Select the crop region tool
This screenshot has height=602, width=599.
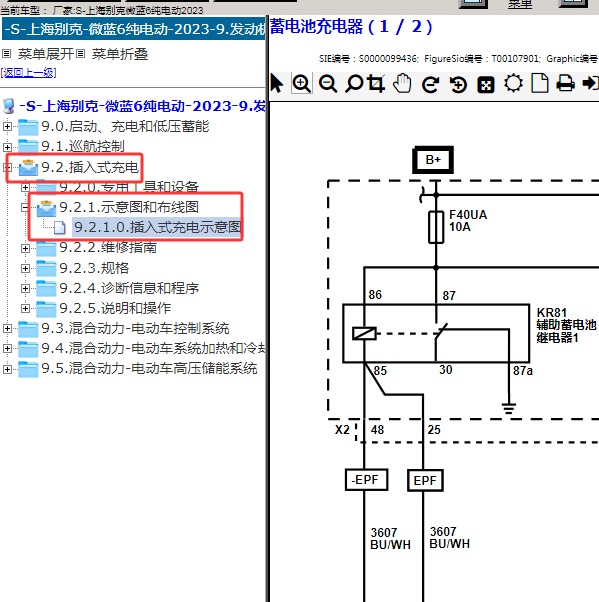[376, 83]
